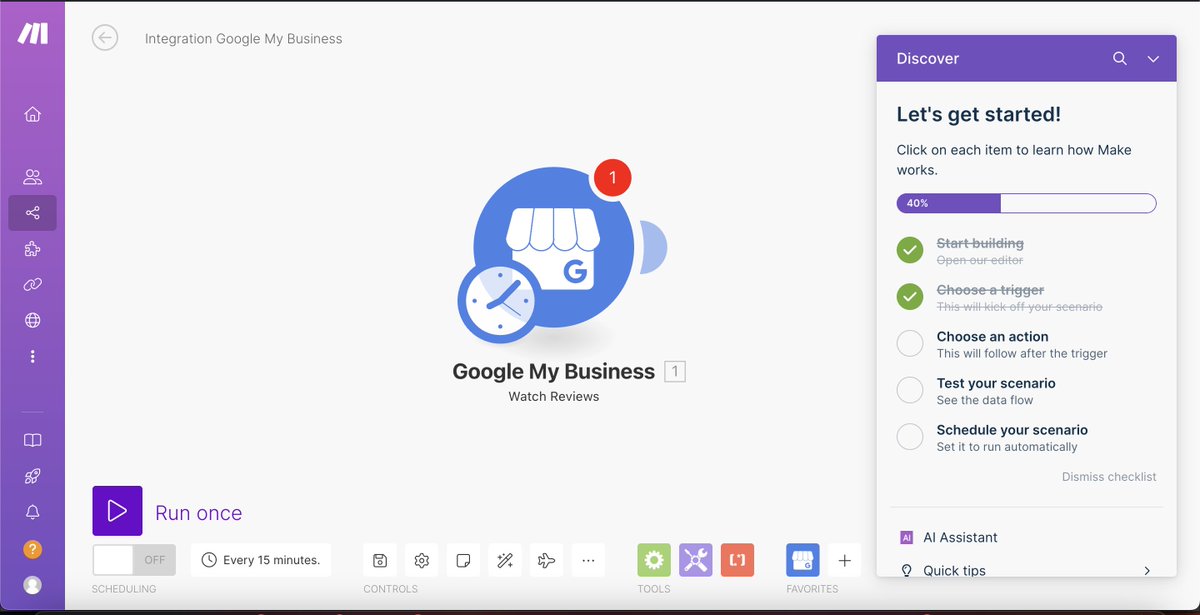Viewport: 1200px width, 615px height.
Task: Click Explain flow airplane icon
Action: point(546,560)
